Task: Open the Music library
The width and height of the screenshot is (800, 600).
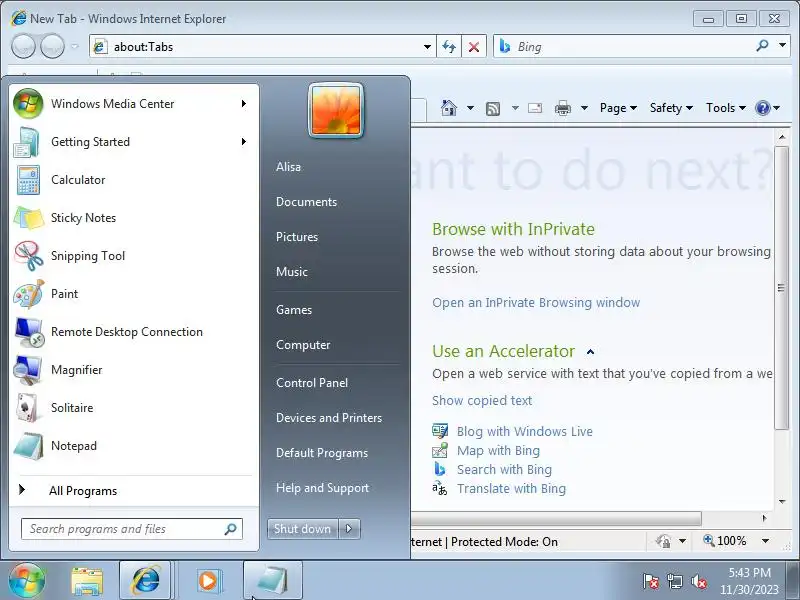Action: coord(292,272)
